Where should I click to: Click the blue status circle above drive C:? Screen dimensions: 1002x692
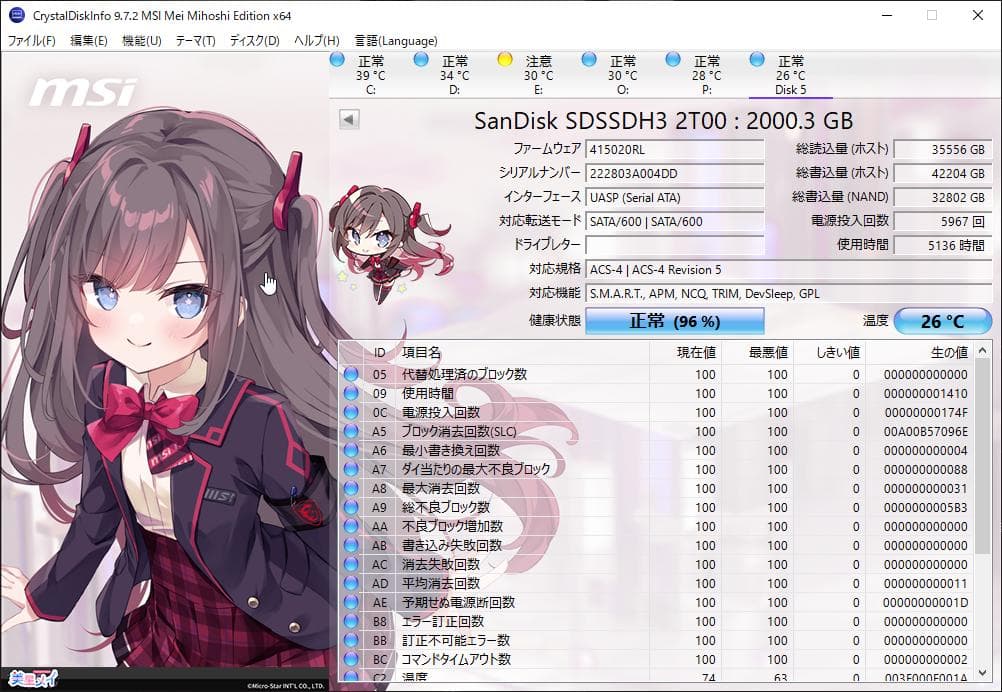[337, 61]
